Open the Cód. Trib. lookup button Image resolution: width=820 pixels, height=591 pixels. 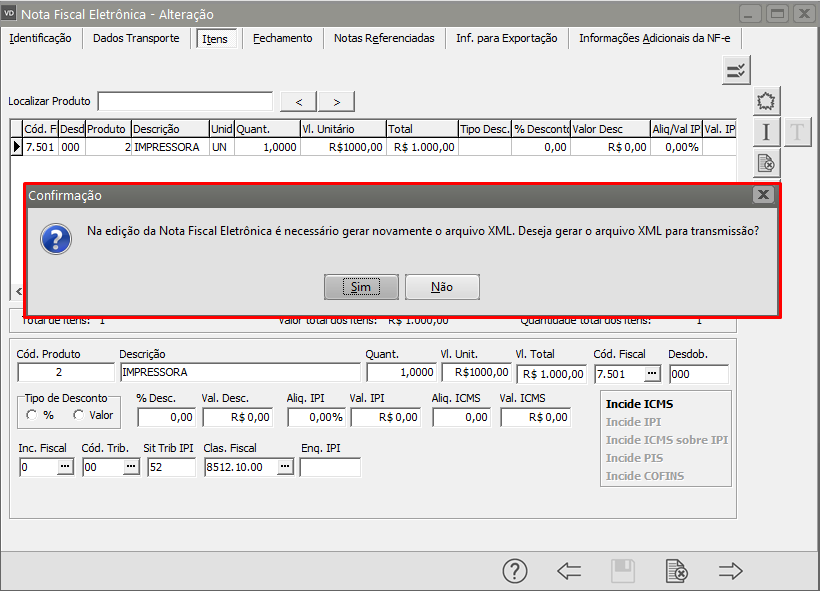click(x=129, y=467)
